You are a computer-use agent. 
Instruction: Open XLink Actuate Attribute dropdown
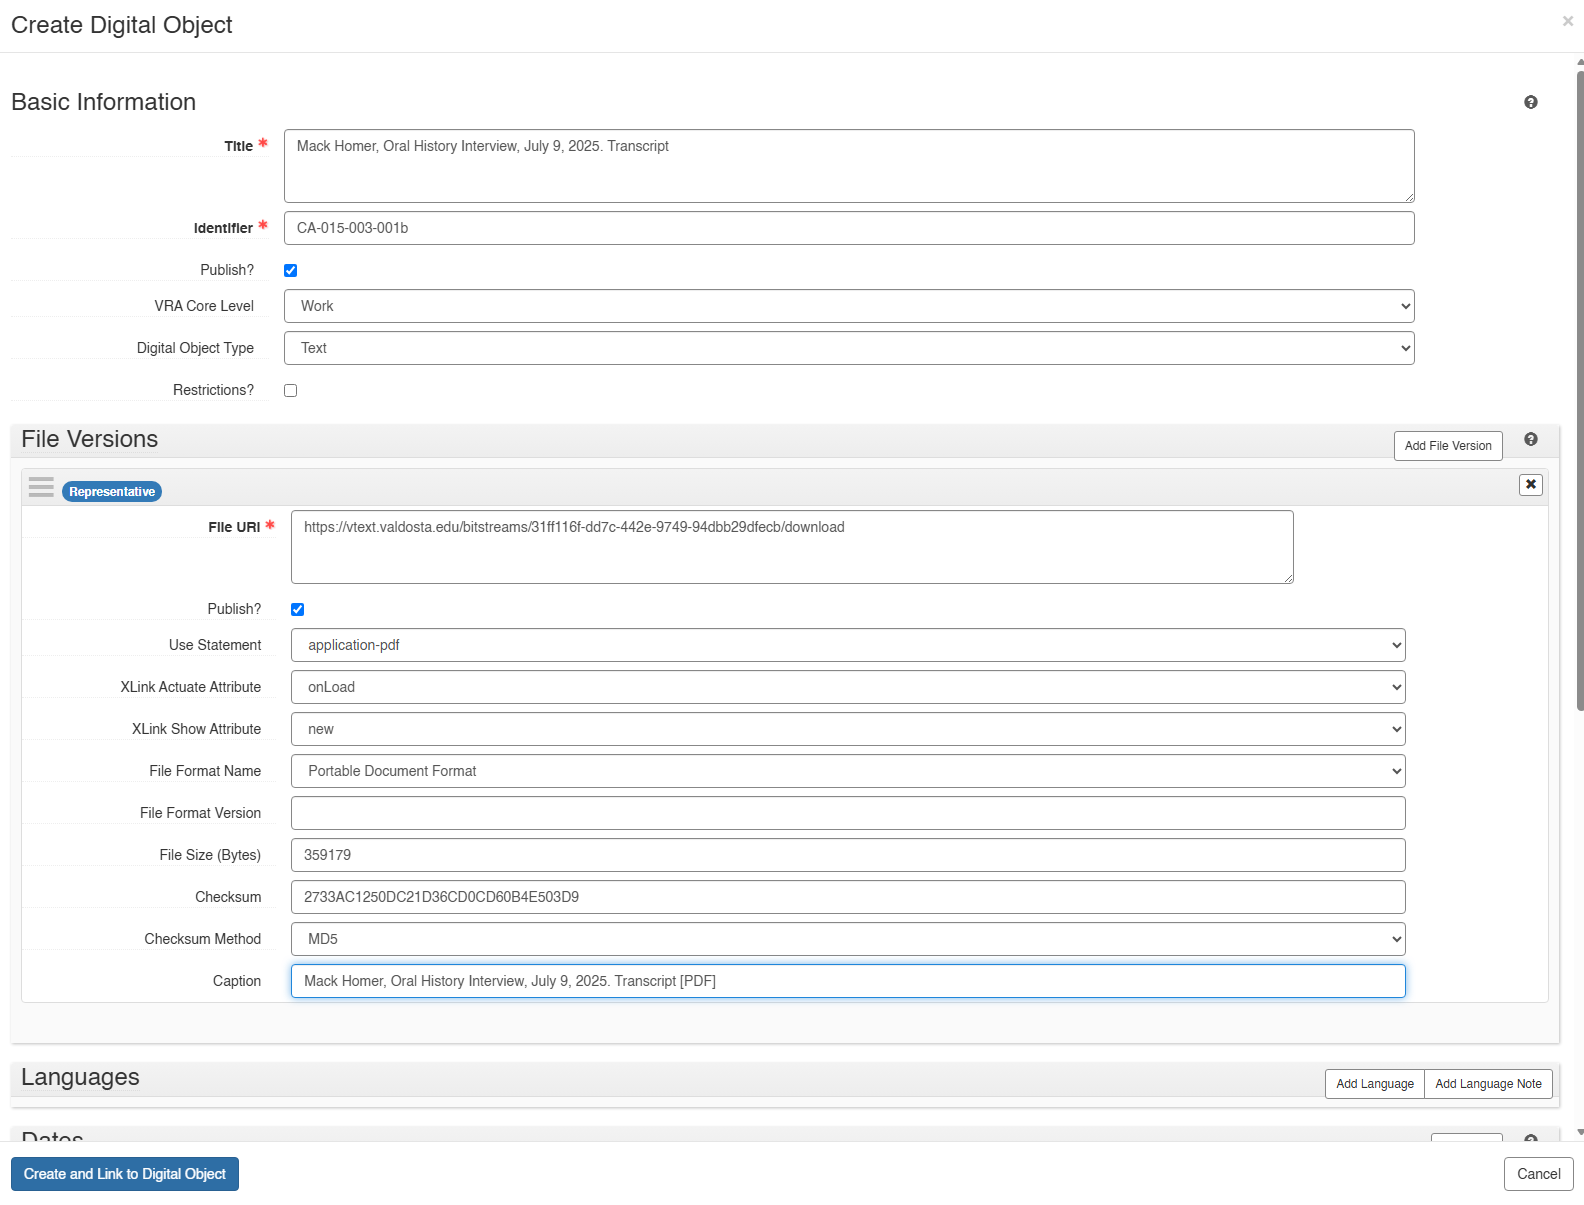tap(848, 687)
